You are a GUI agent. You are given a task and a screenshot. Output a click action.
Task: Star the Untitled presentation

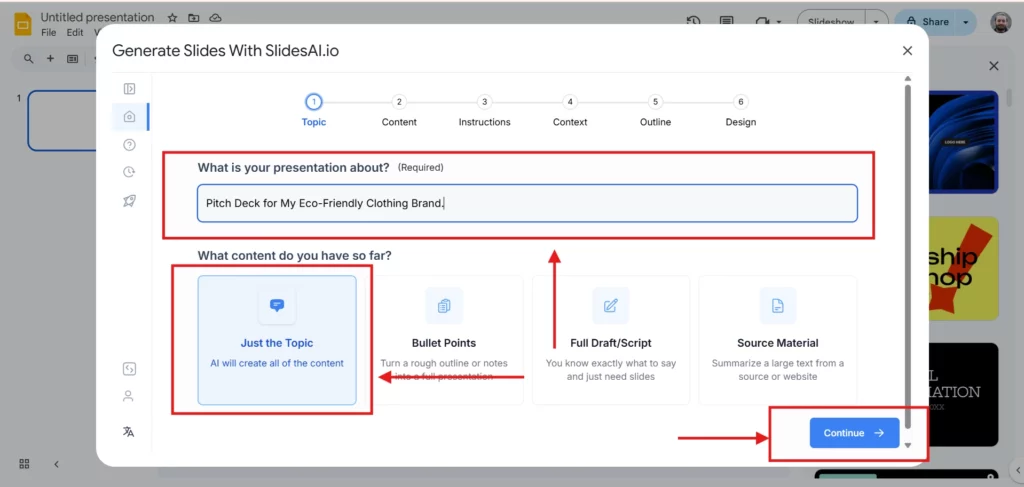(172, 18)
